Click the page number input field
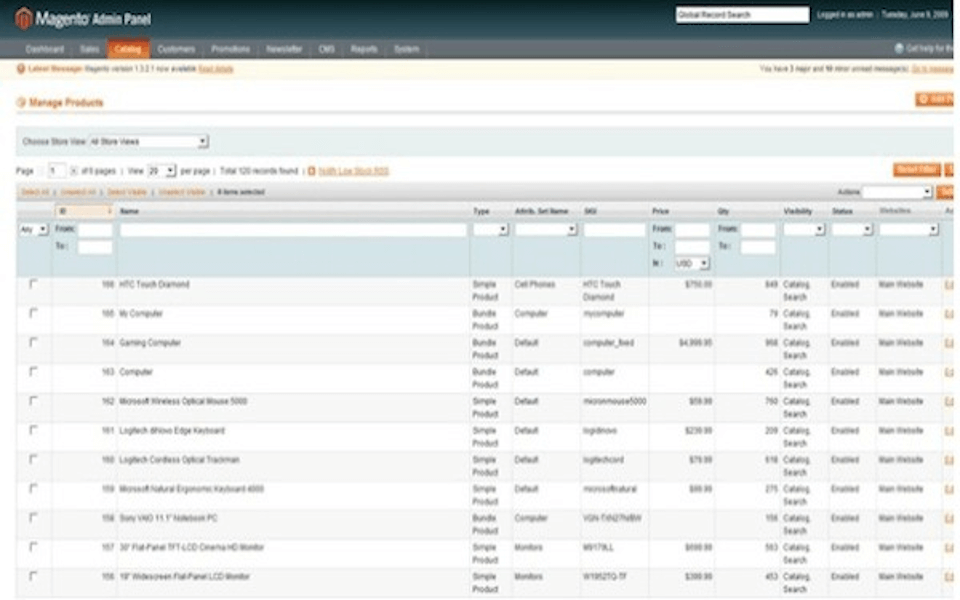The image size is (960, 600). click(57, 171)
